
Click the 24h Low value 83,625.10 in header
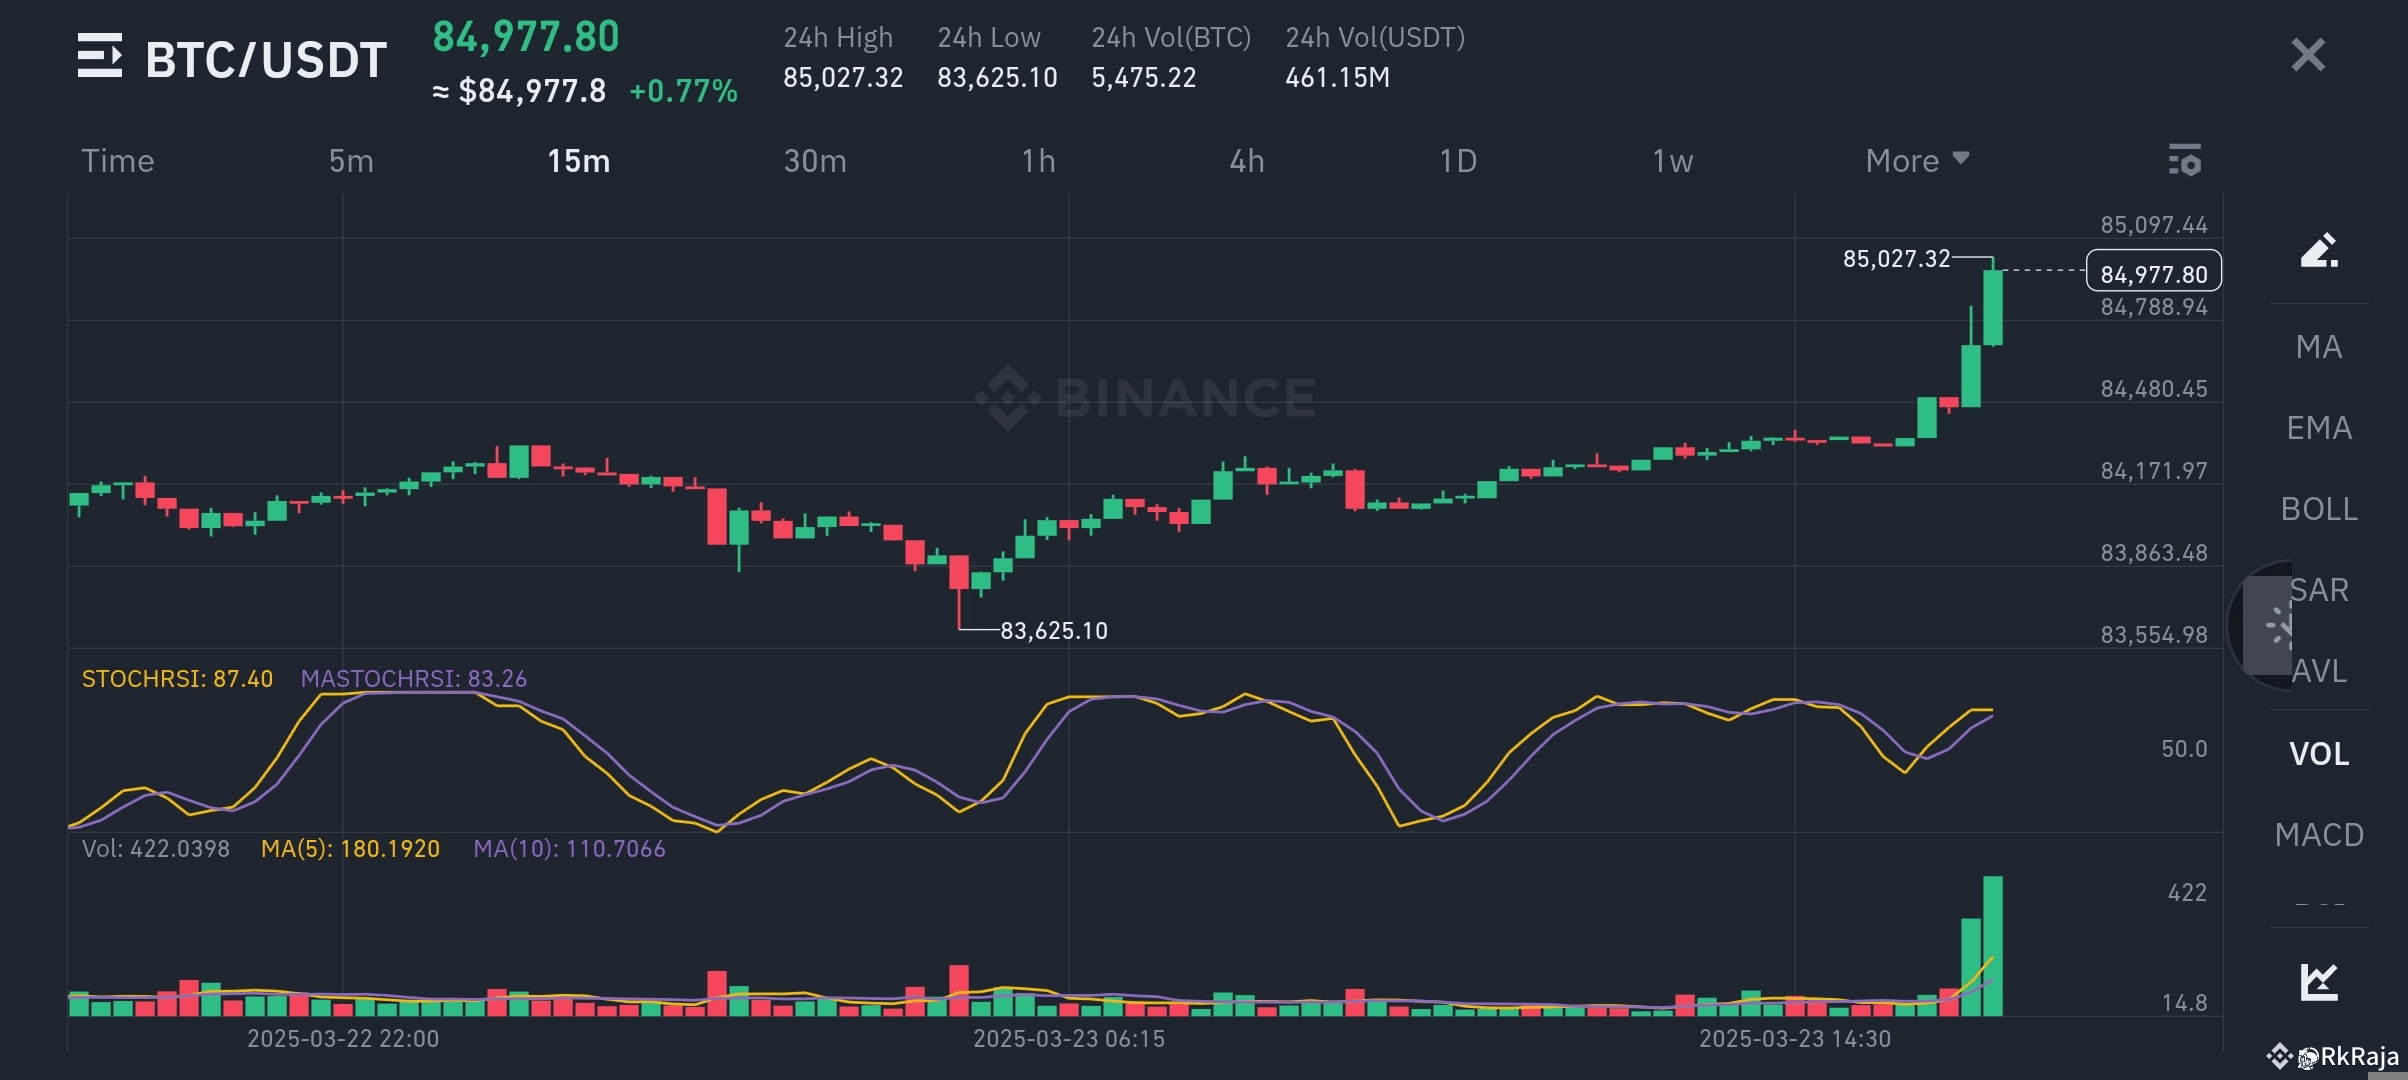pyautogui.click(x=997, y=77)
